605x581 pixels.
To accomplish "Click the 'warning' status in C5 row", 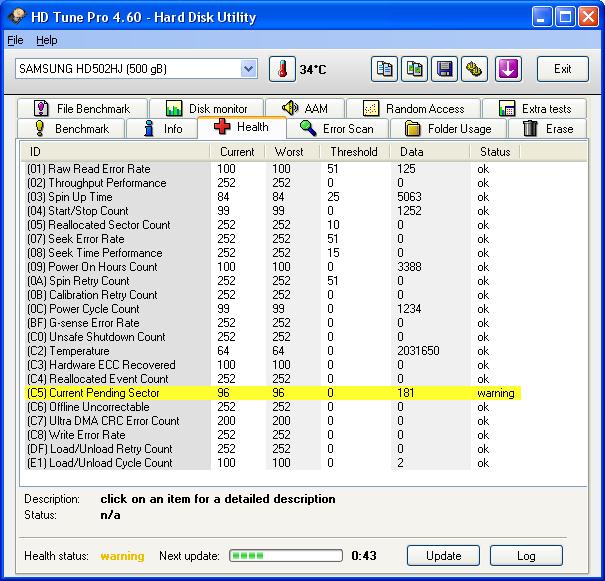I will (x=496, y=393).
